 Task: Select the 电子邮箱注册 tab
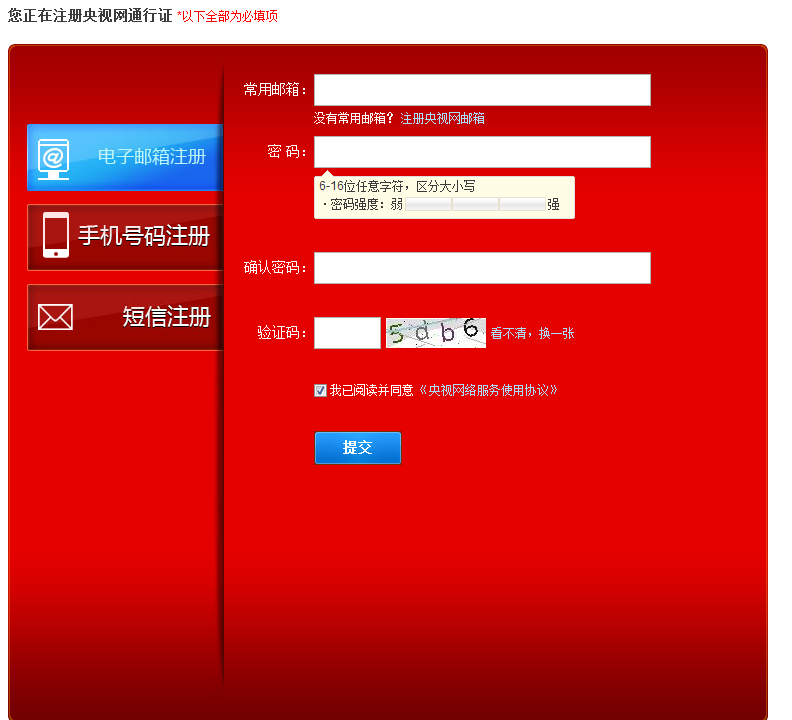[151, 157]
